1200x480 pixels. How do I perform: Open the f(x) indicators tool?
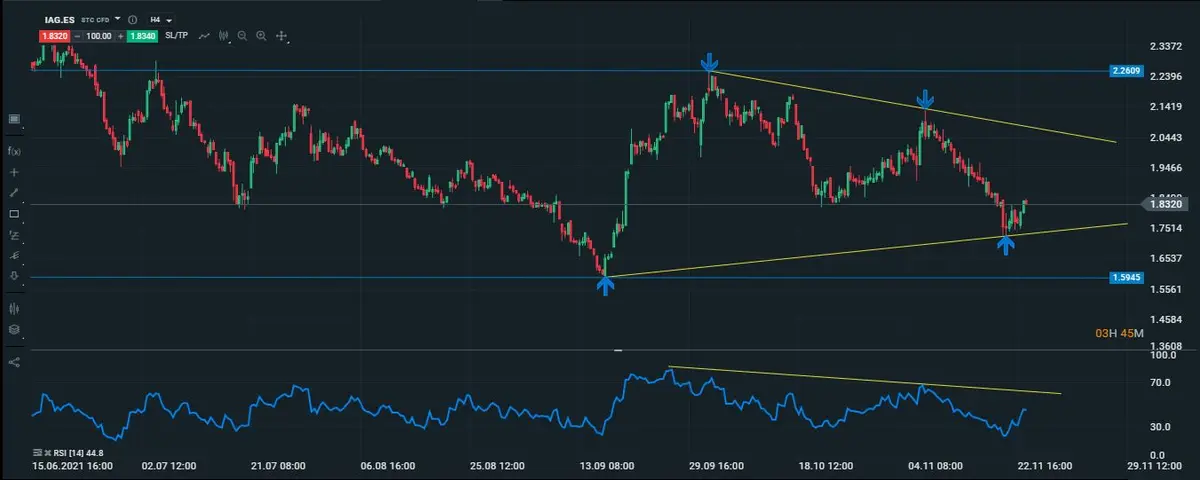tap(14, 151)
